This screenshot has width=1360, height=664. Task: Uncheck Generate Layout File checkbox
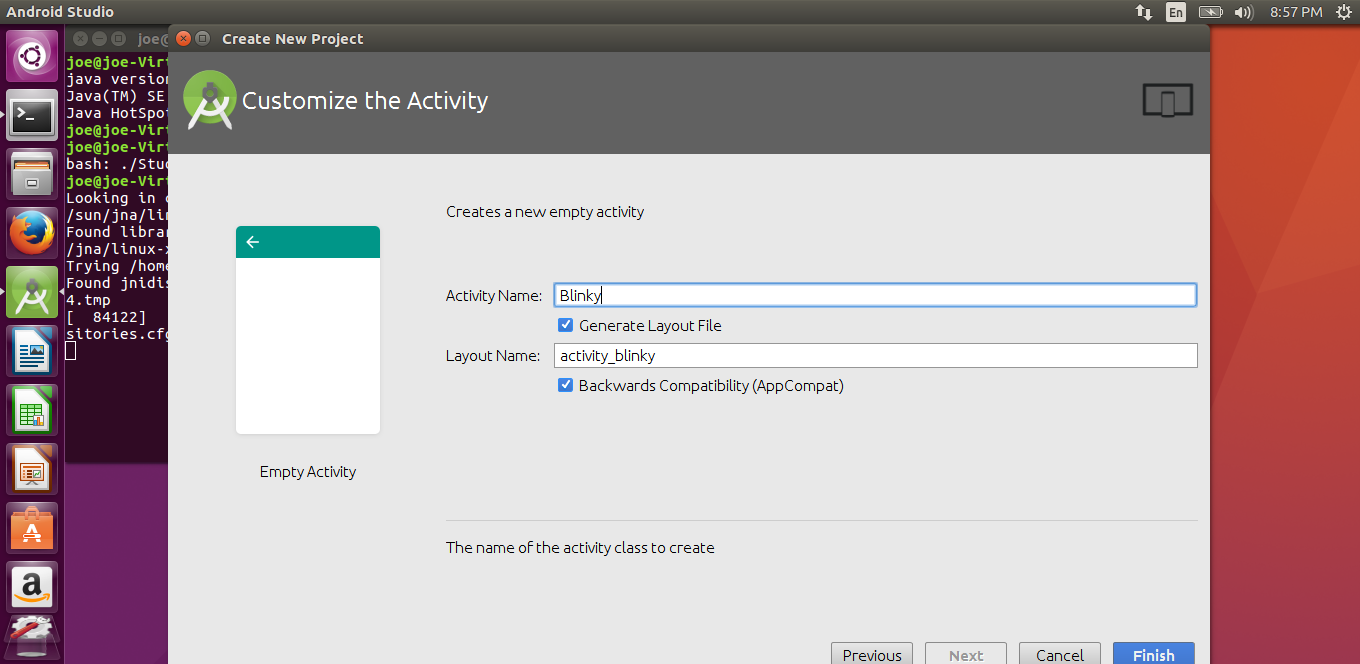pyautogui.click(x=566, y=325)
